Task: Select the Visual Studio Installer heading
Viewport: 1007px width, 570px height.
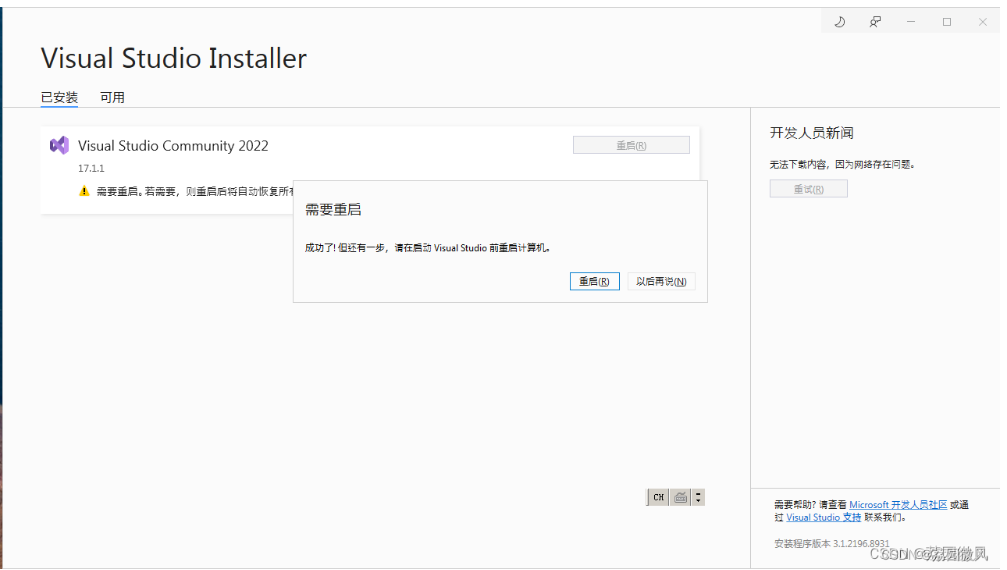Action: [x=174, y=58]
